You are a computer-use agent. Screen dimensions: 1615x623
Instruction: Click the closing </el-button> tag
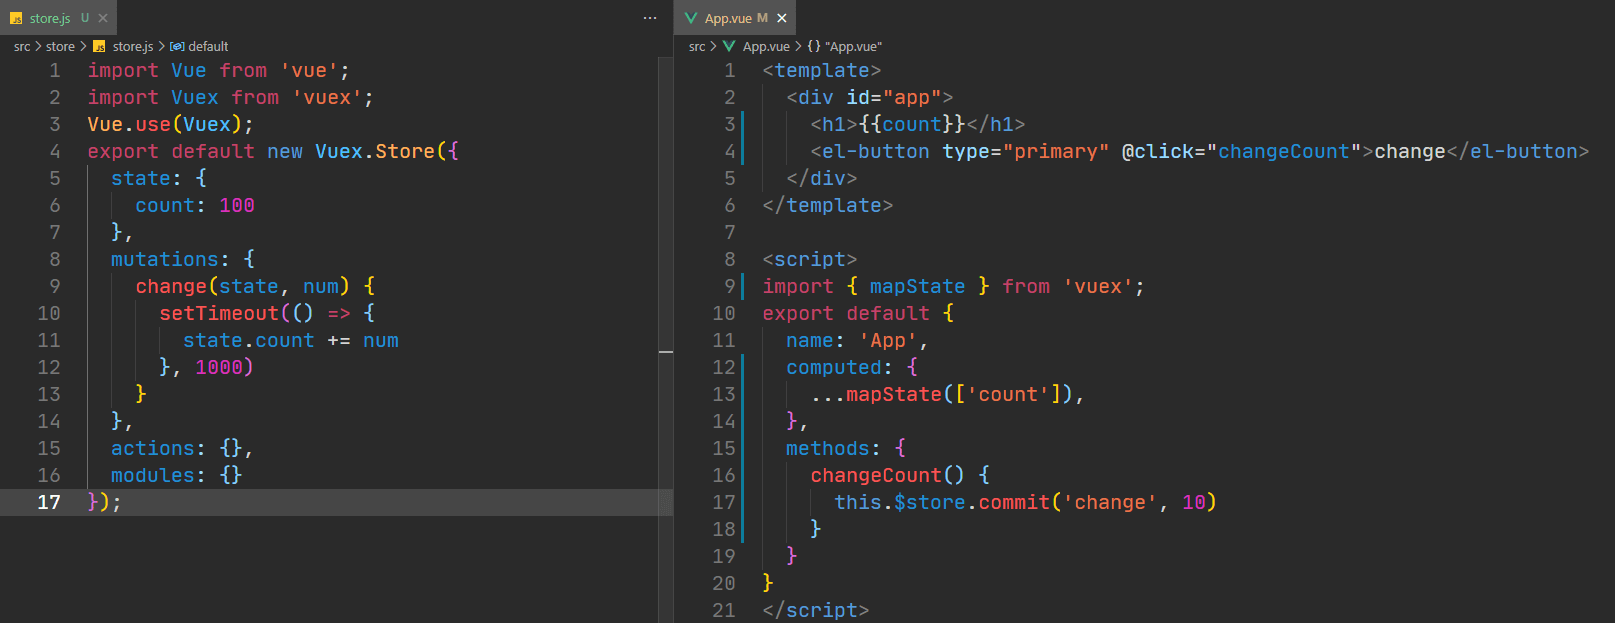pos(1518,152)
